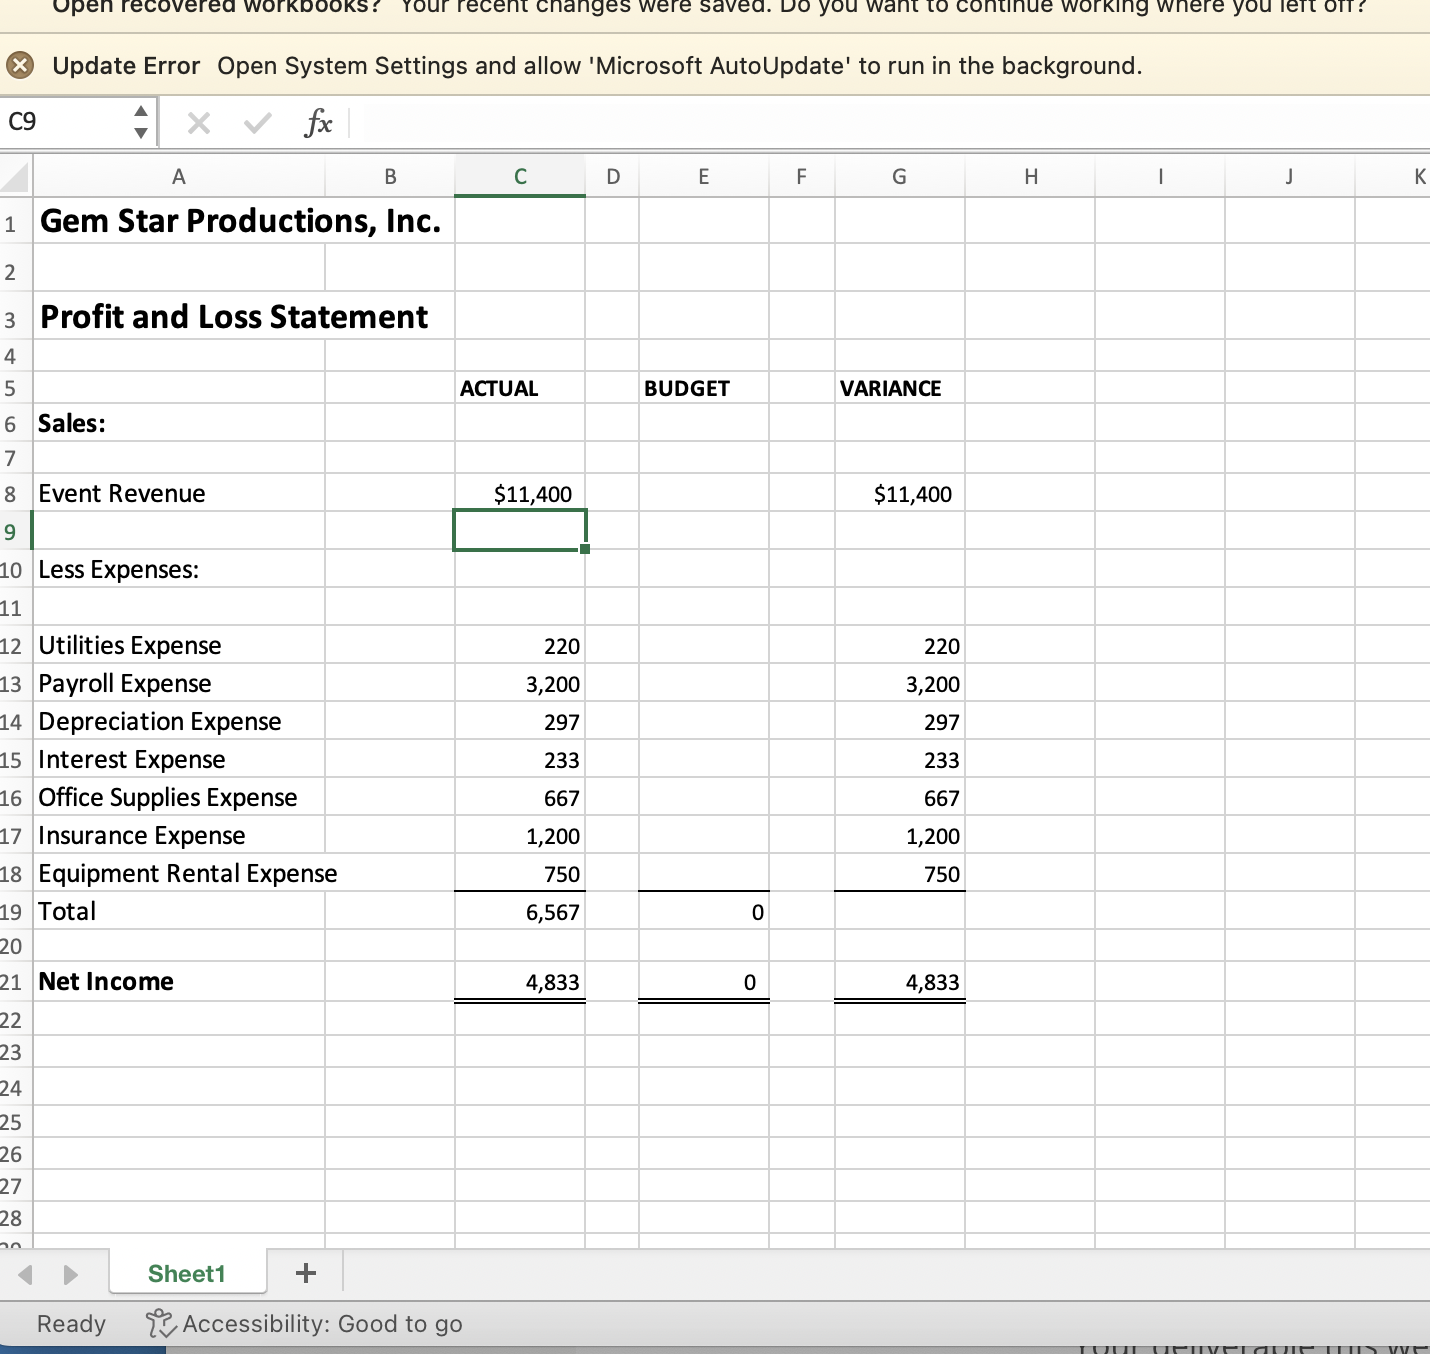Open the insert function fx button

(318, 123)
